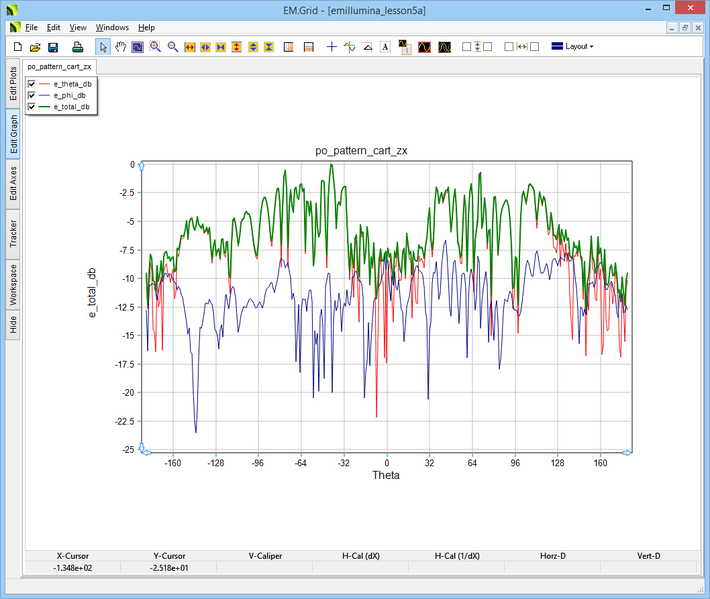The height and width of the screenshot is (599, 710).
Task: Open the View menu
Action: coord(78,27)
